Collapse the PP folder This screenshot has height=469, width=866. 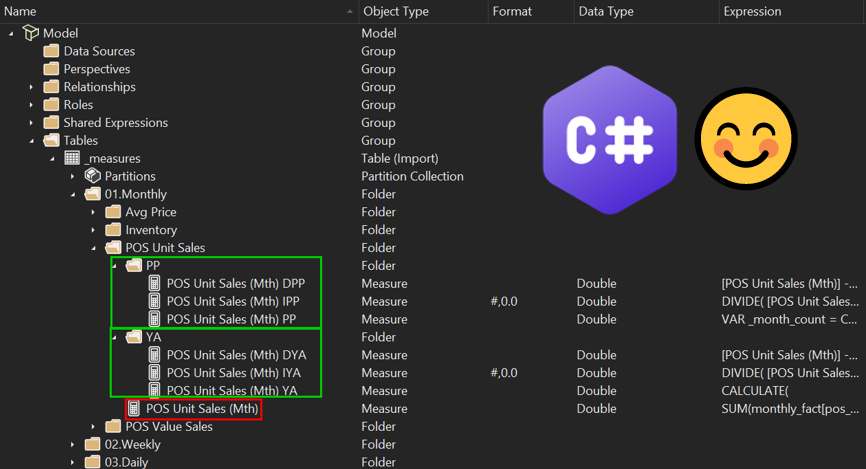[114, 266]
